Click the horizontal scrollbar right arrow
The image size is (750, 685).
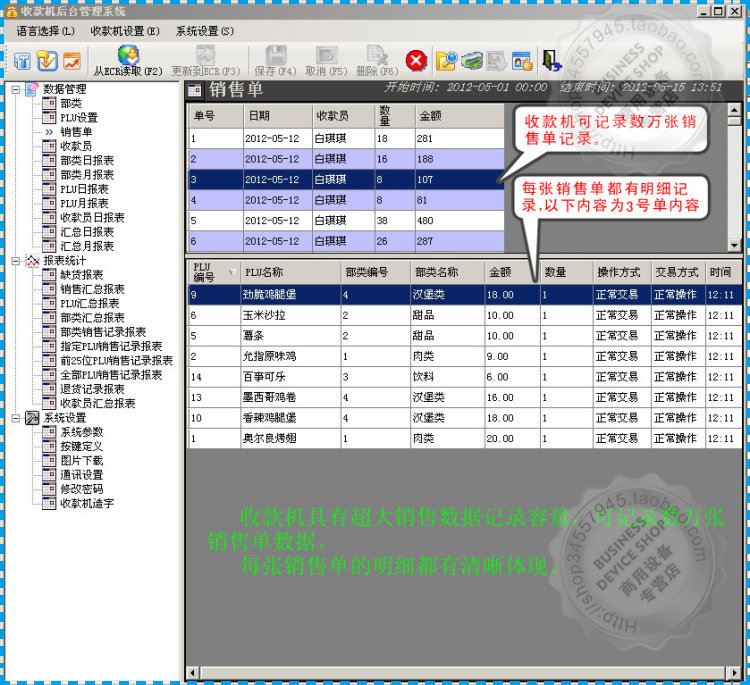[735, 673]
